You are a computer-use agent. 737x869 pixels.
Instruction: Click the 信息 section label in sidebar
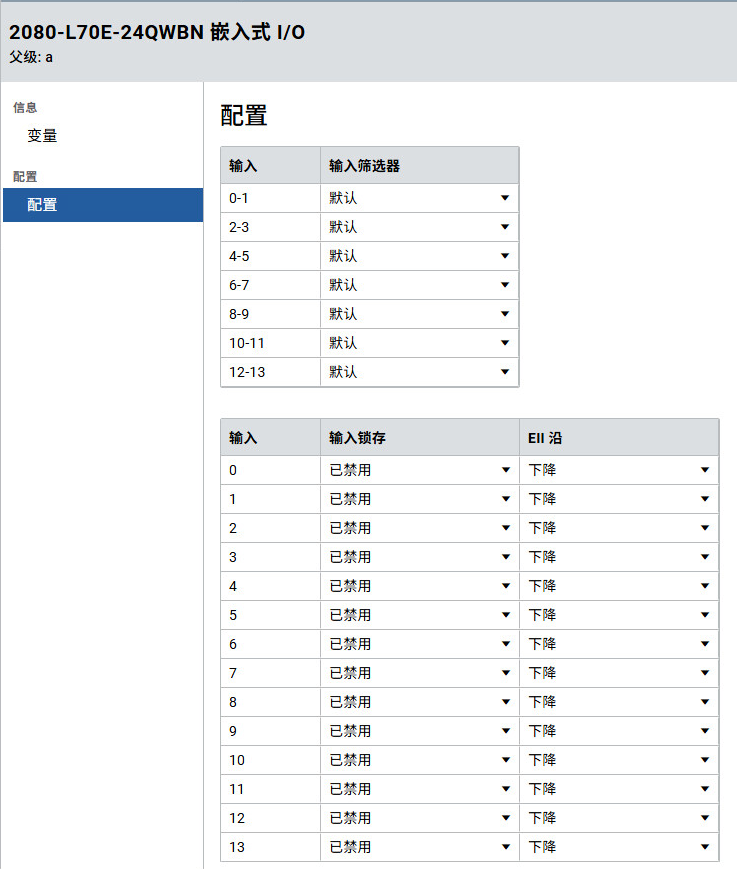coord(25,108)
